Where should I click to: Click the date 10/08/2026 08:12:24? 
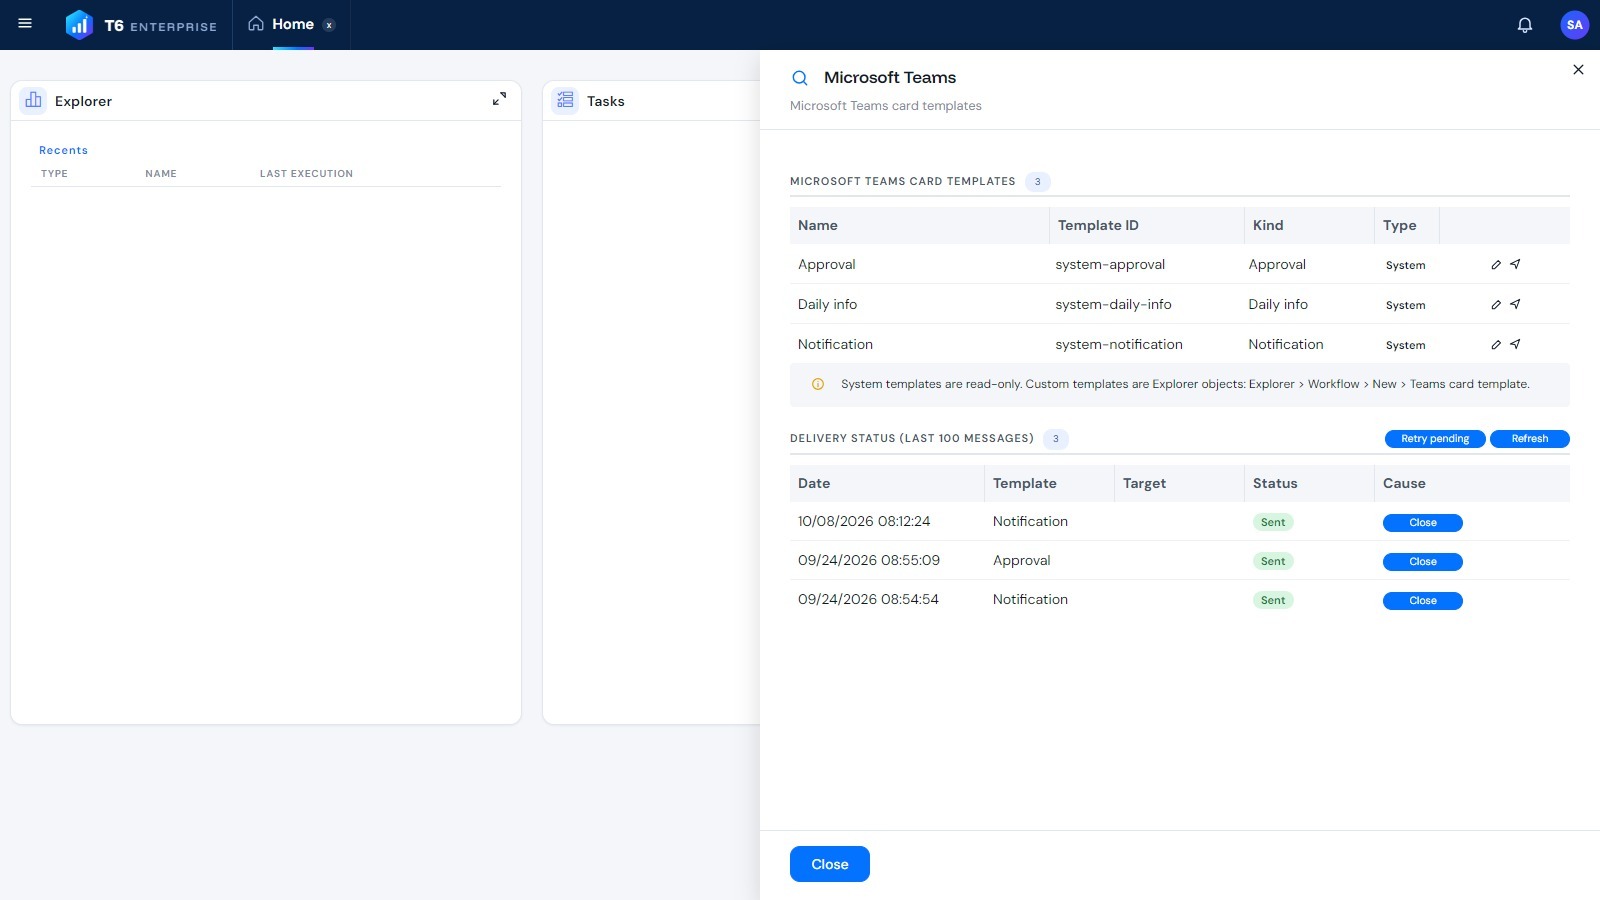[864, 521]
